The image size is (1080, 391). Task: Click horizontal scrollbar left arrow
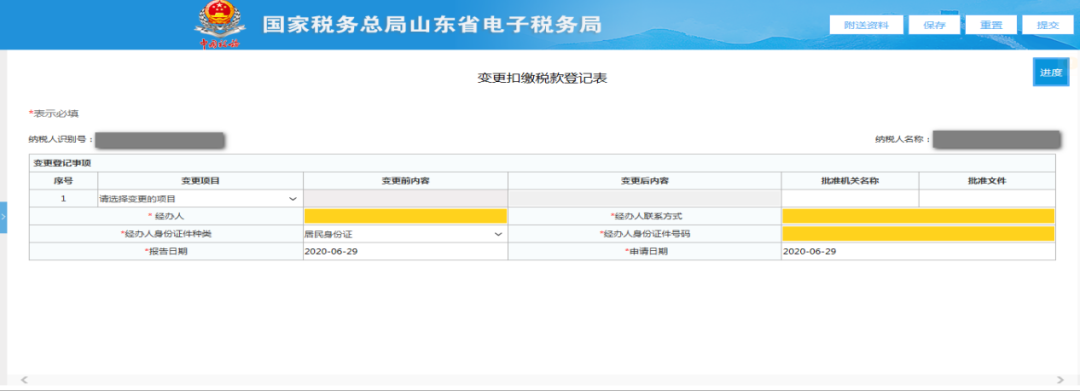[x=24, y=380]
